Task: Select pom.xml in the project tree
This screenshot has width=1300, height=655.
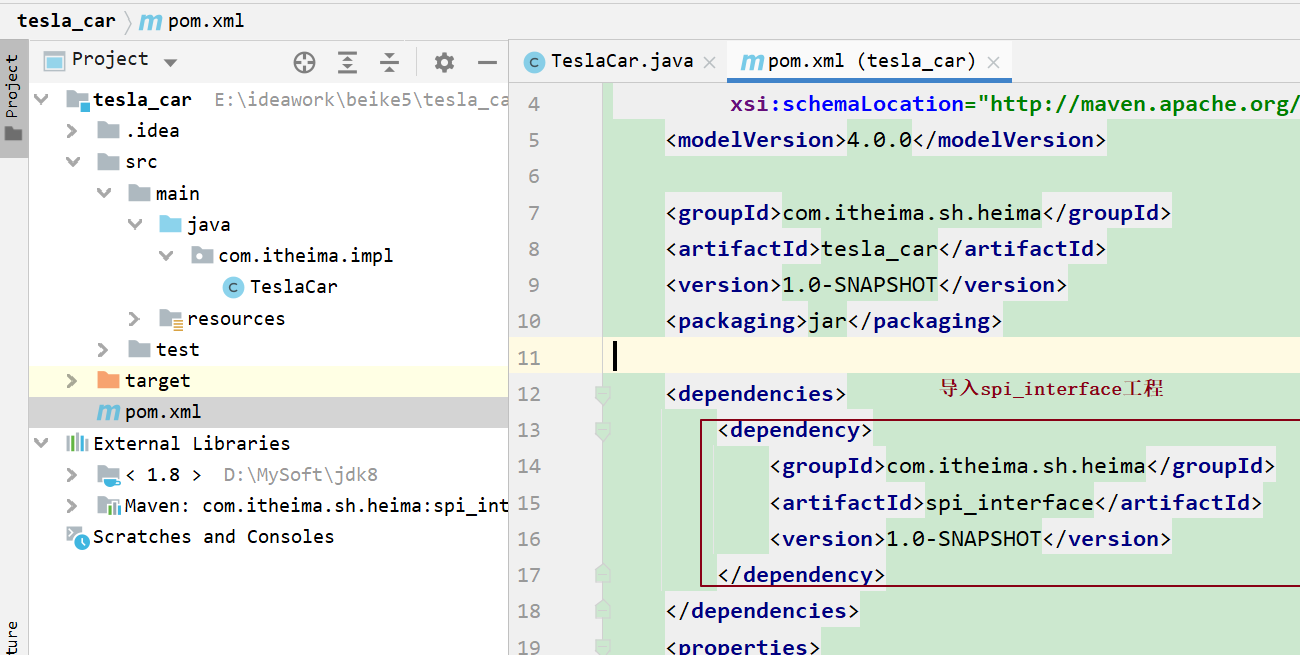Action: pyautogui.click(x=162, y=412)
